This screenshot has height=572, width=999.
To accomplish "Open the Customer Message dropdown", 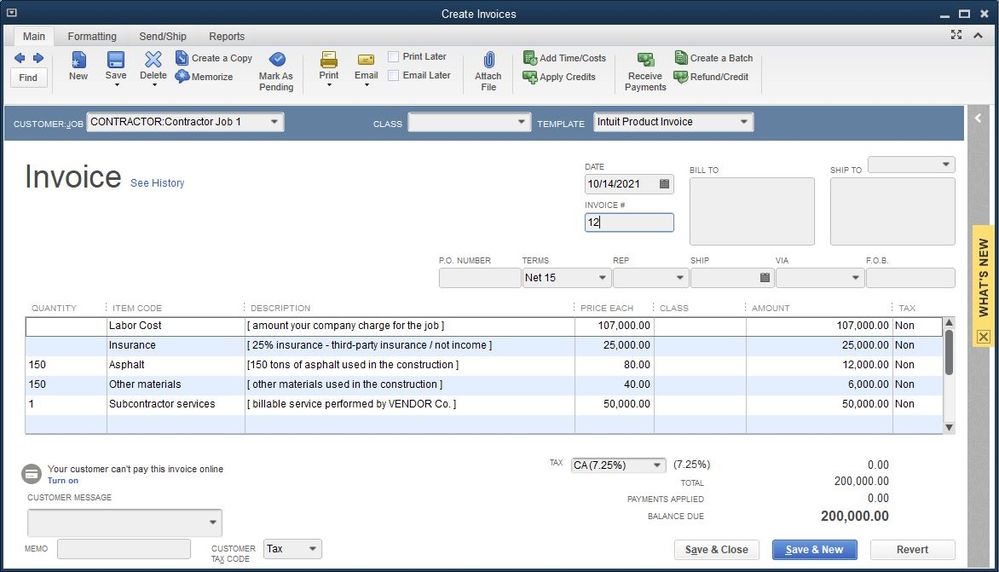I will (213, 522).
